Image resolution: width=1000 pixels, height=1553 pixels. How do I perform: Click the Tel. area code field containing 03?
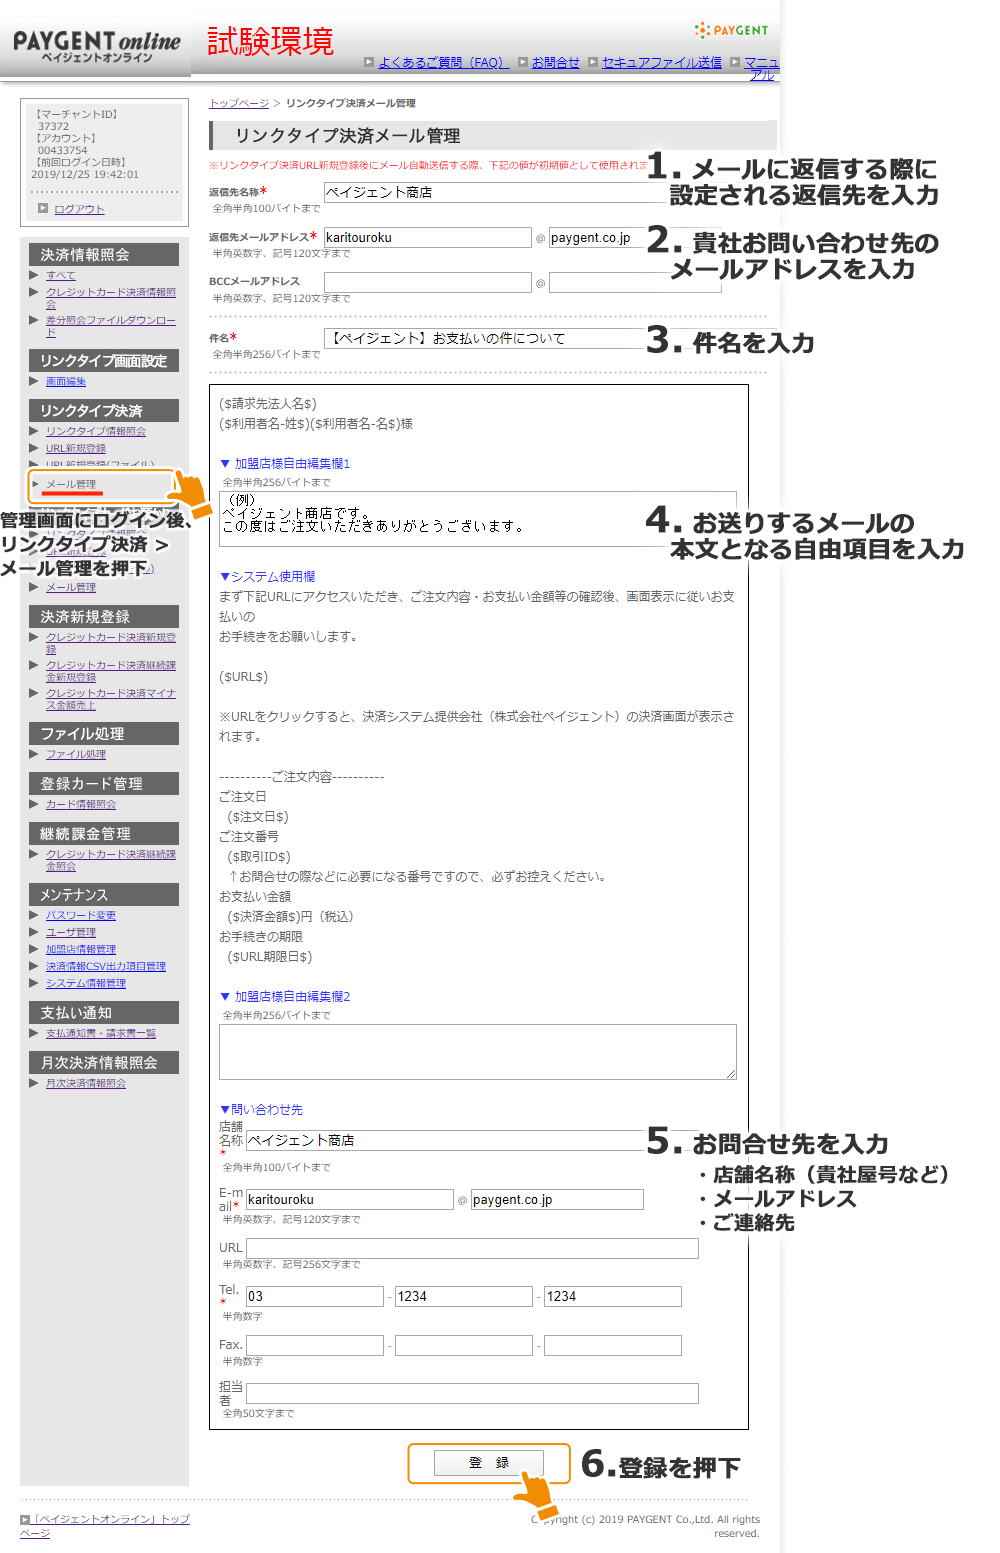(315, 1296)
